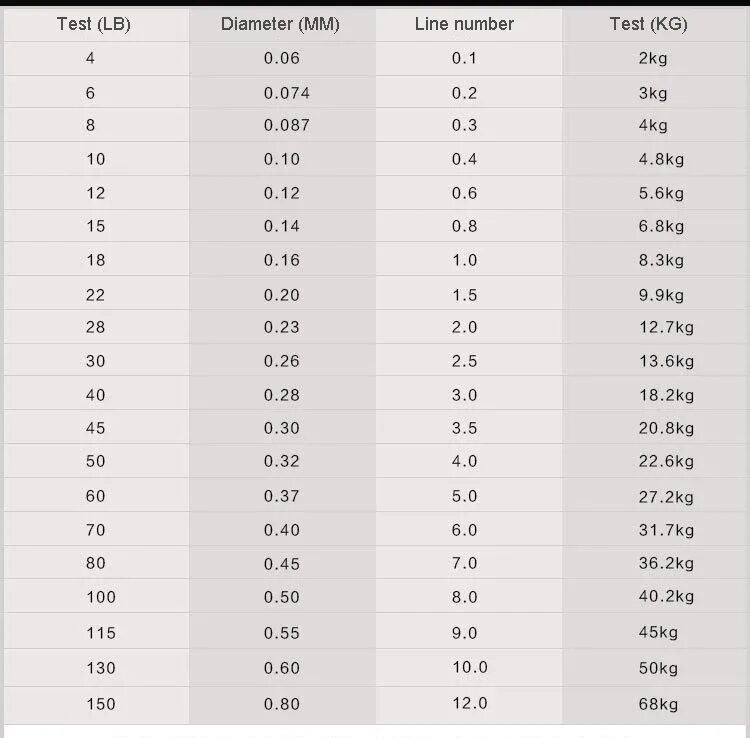Click the 12.7kg test value

click(x=666, y=328)
